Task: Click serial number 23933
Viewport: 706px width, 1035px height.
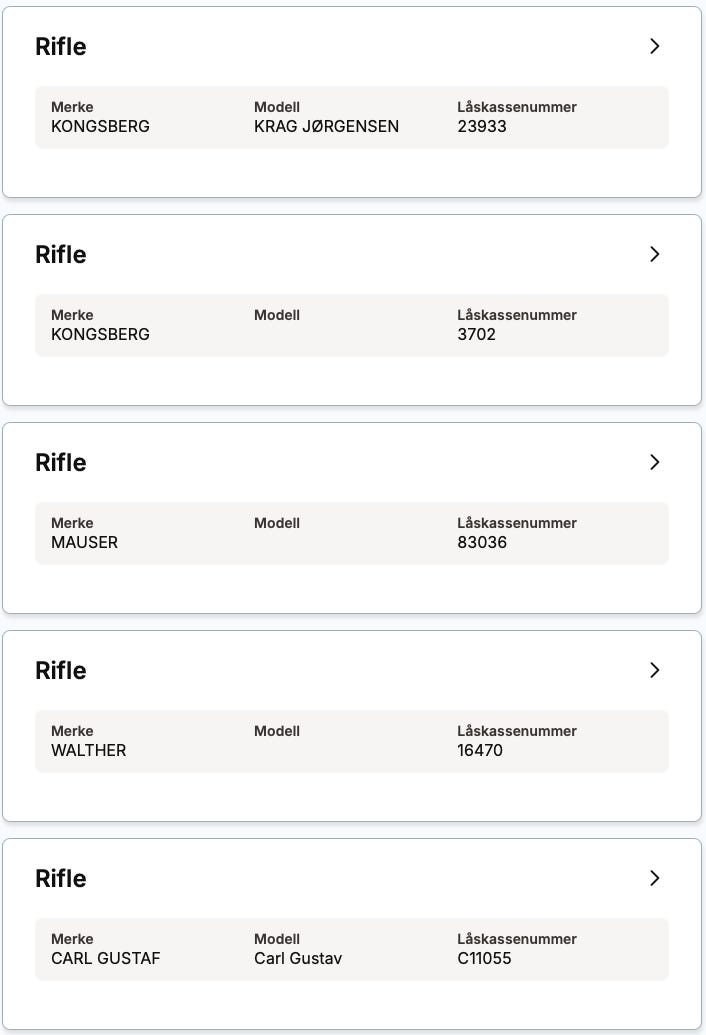Action: pyautogui.click(x=482, y=127)
